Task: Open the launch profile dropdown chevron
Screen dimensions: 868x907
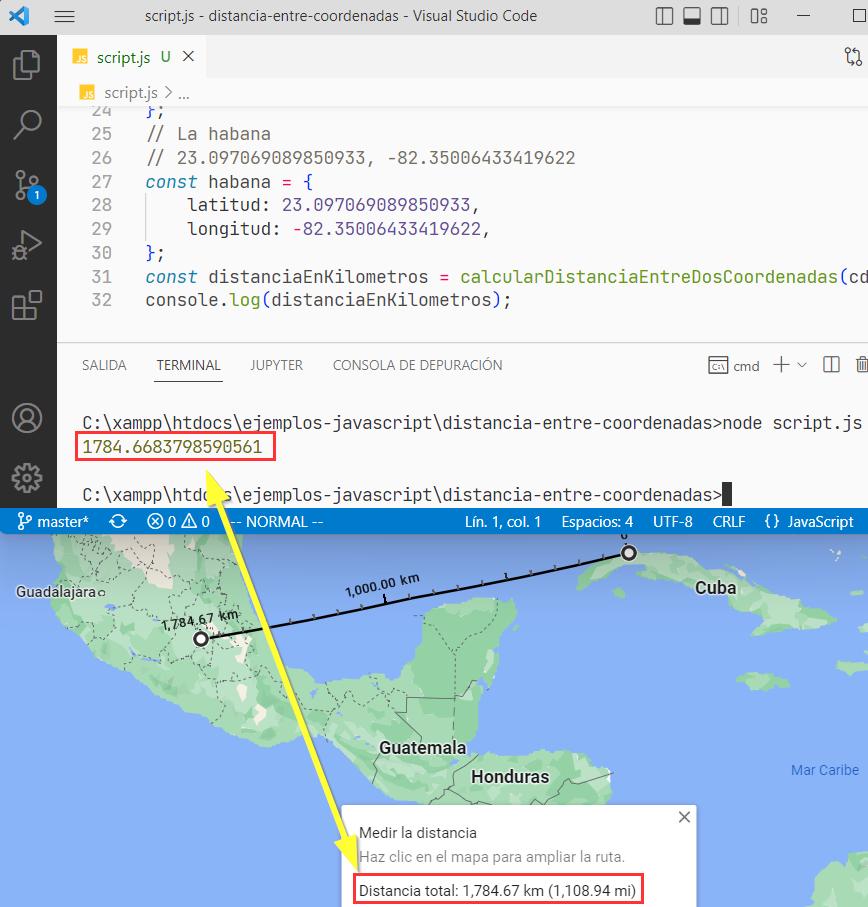Action: pos(802,365)
